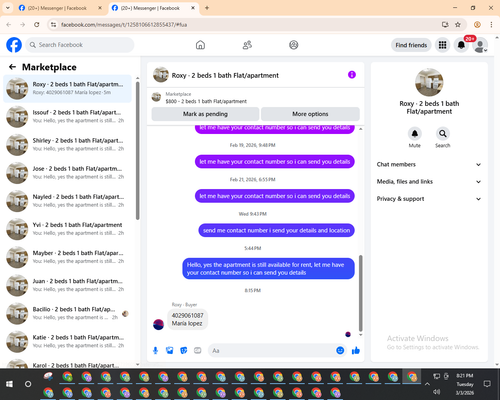This screenshot has height=400, width=500.
Task: Open the Groups icon in top navigation
Action: (x=294, y=45)
